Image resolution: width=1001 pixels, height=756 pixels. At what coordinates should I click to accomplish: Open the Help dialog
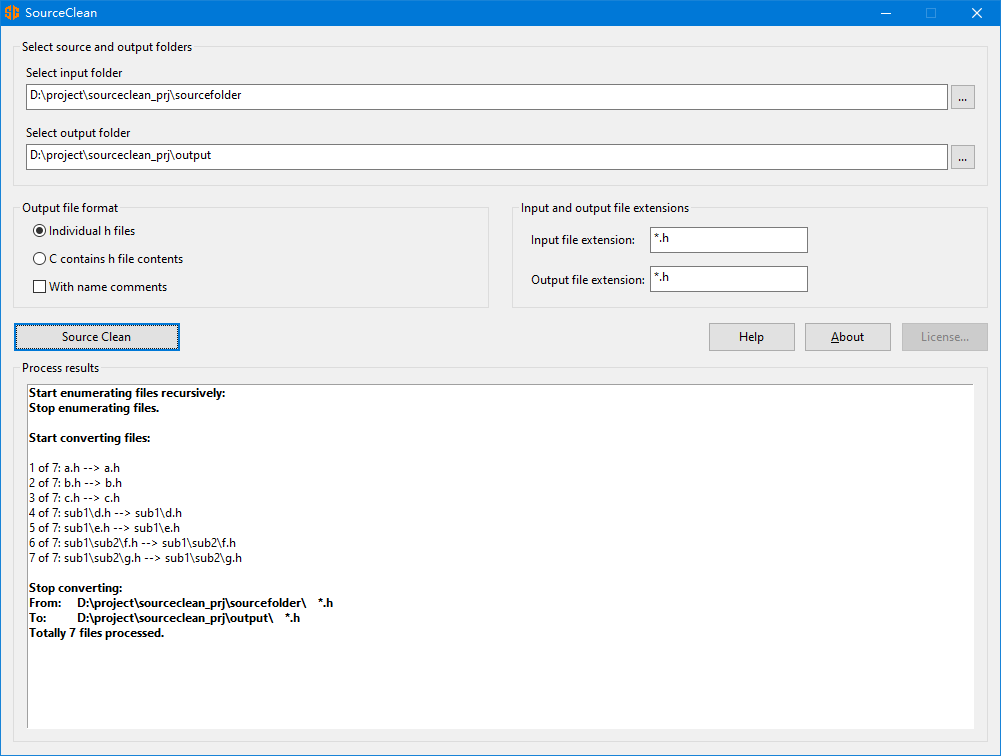pyautogui.click(x=751, y=337)
